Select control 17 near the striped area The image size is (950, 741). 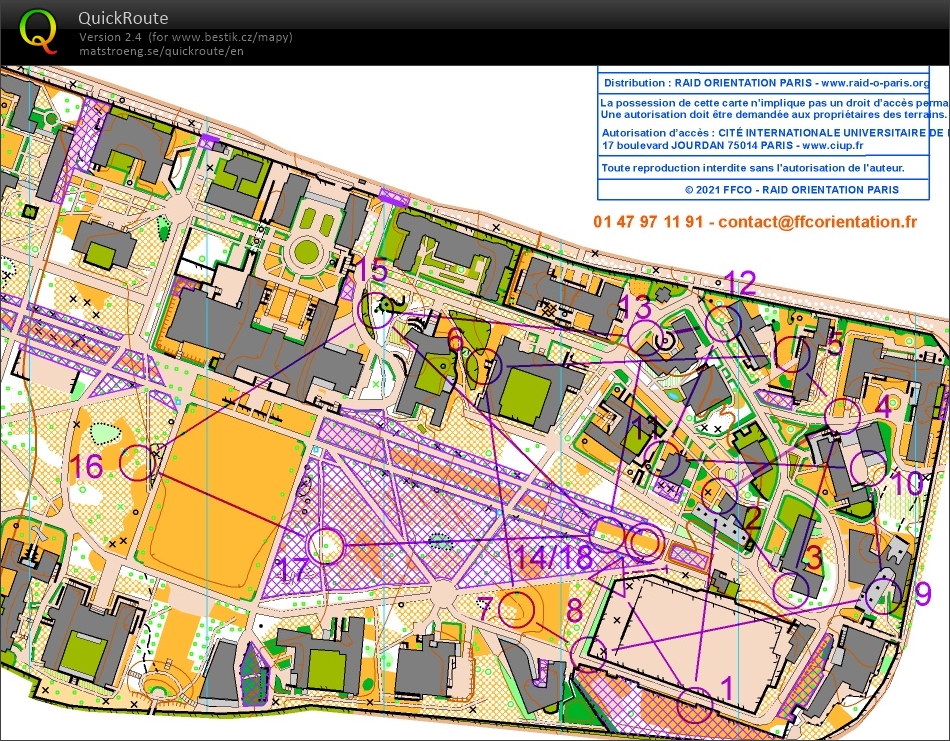pos(325,545)
